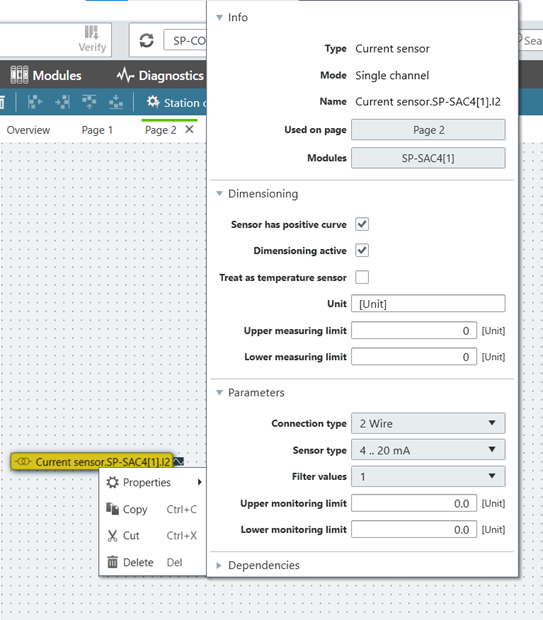Image resolution: width=543 pixels, height=620 pixels.
Task: Click the signal icon beside the sensor block
Action: 179,461
